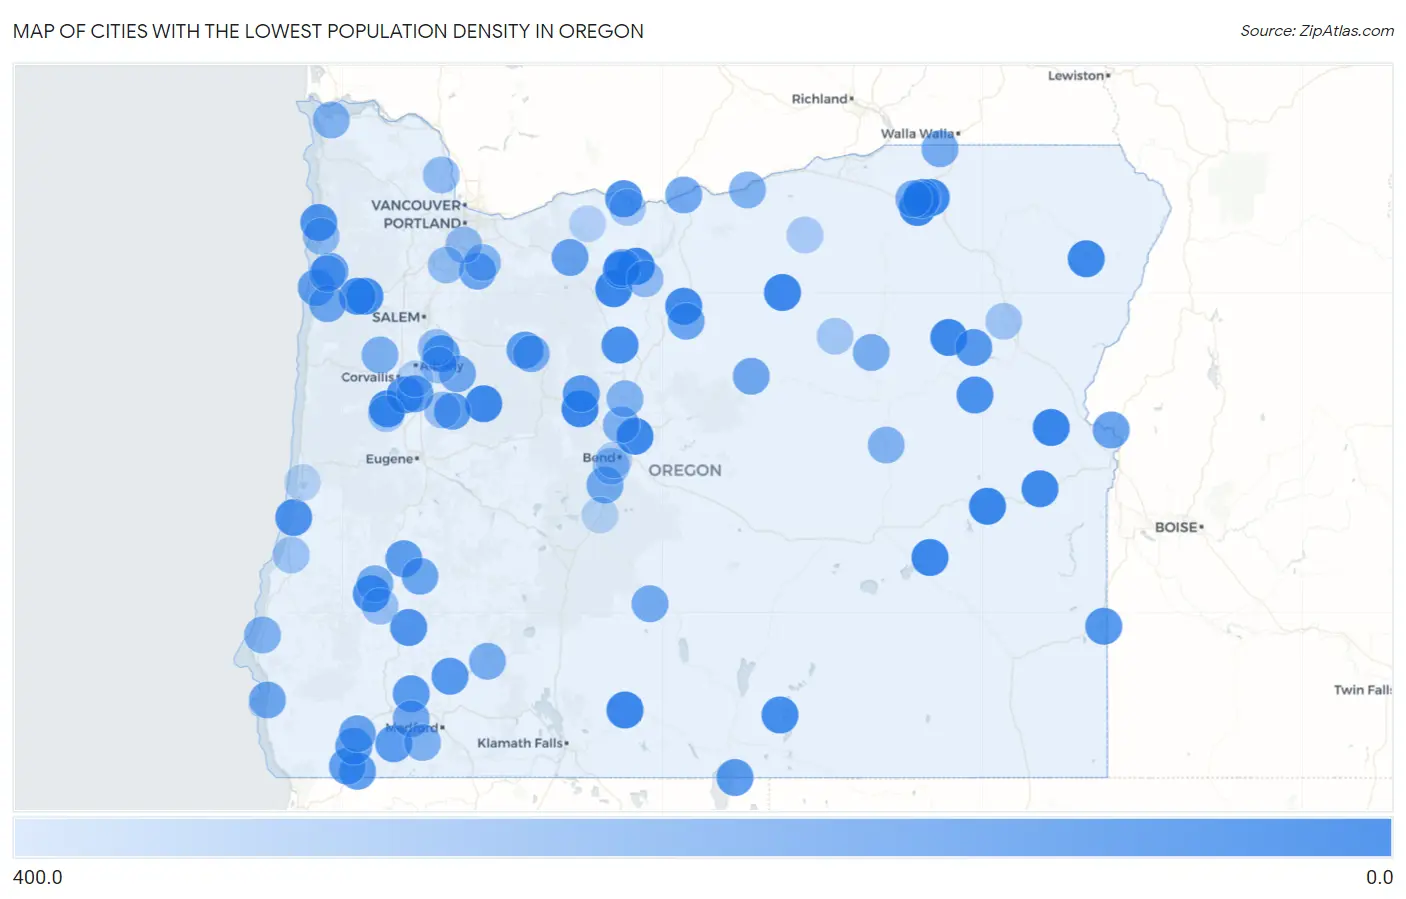This screenshot has height=899, width=1406.
Task: Click the map title about lowest population density
Action: click(x=328, y=31)
